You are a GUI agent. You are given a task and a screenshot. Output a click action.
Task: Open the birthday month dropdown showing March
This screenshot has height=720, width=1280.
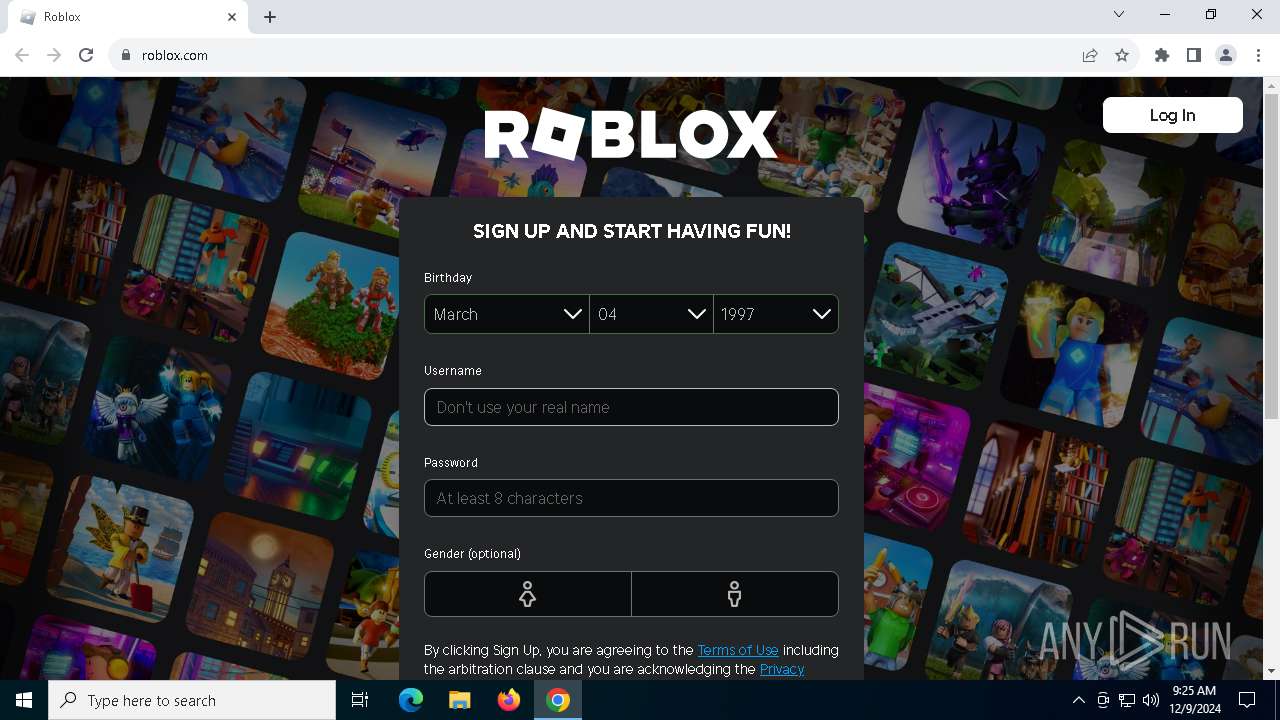(507, 314)
